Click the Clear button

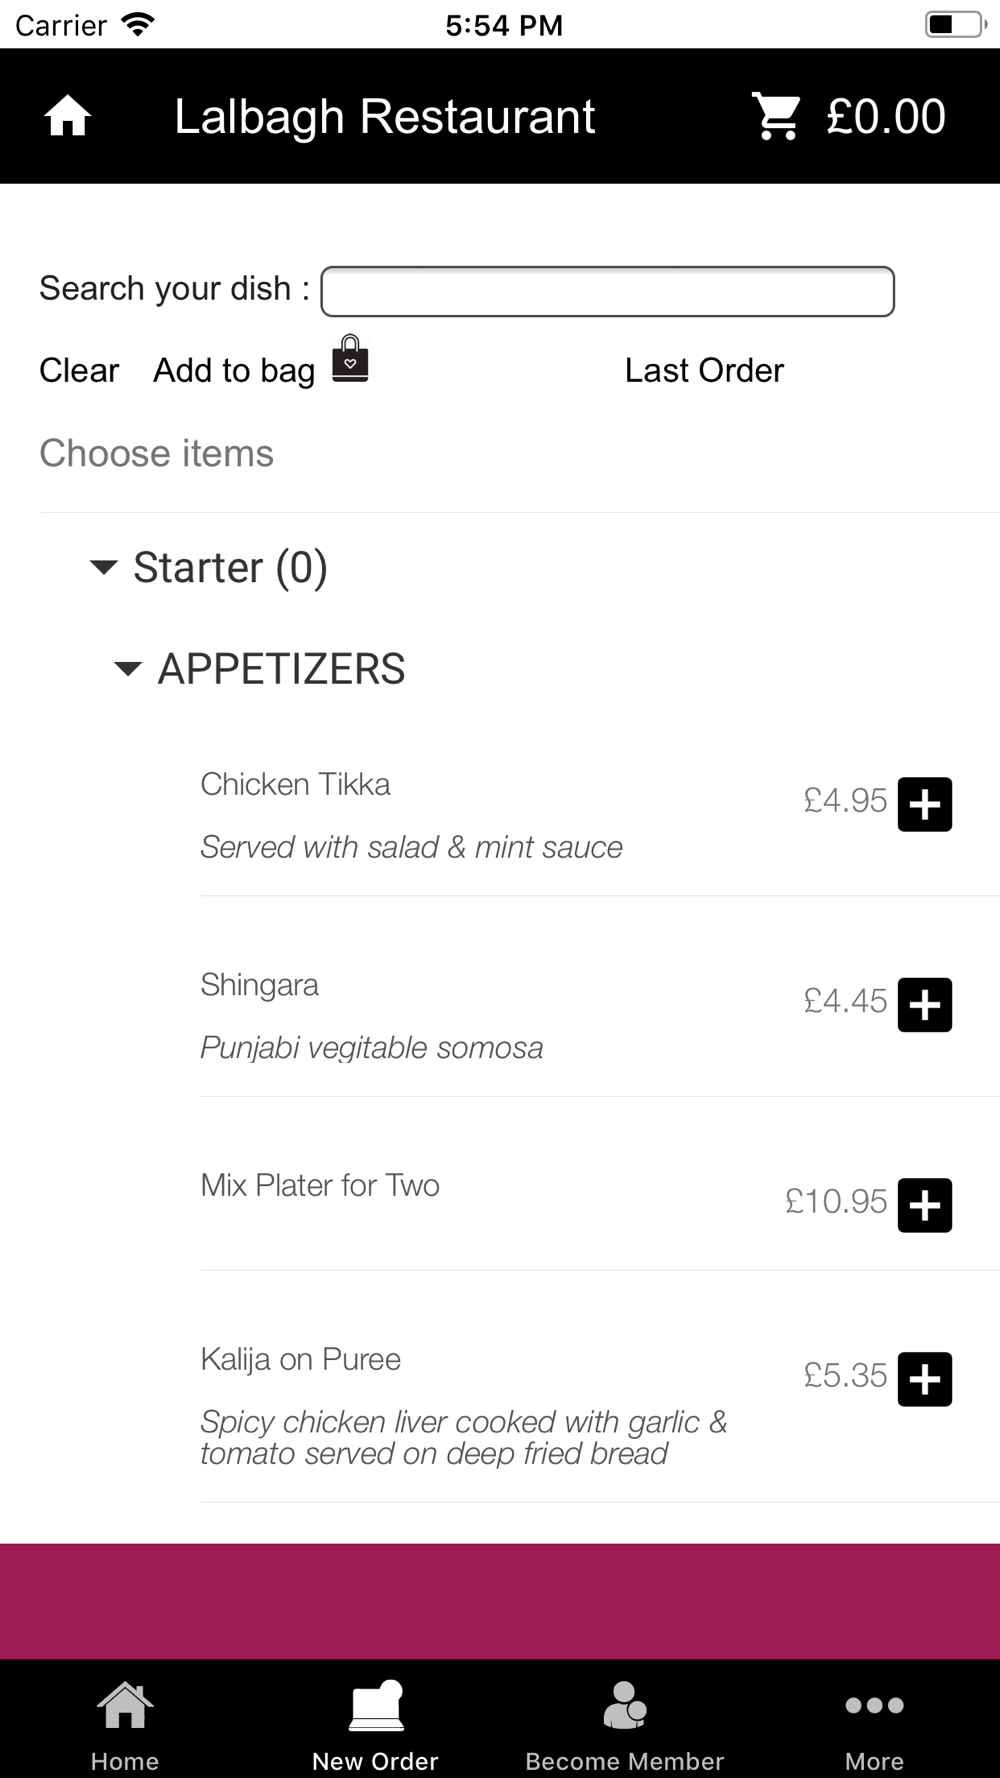tap(79, 370)
